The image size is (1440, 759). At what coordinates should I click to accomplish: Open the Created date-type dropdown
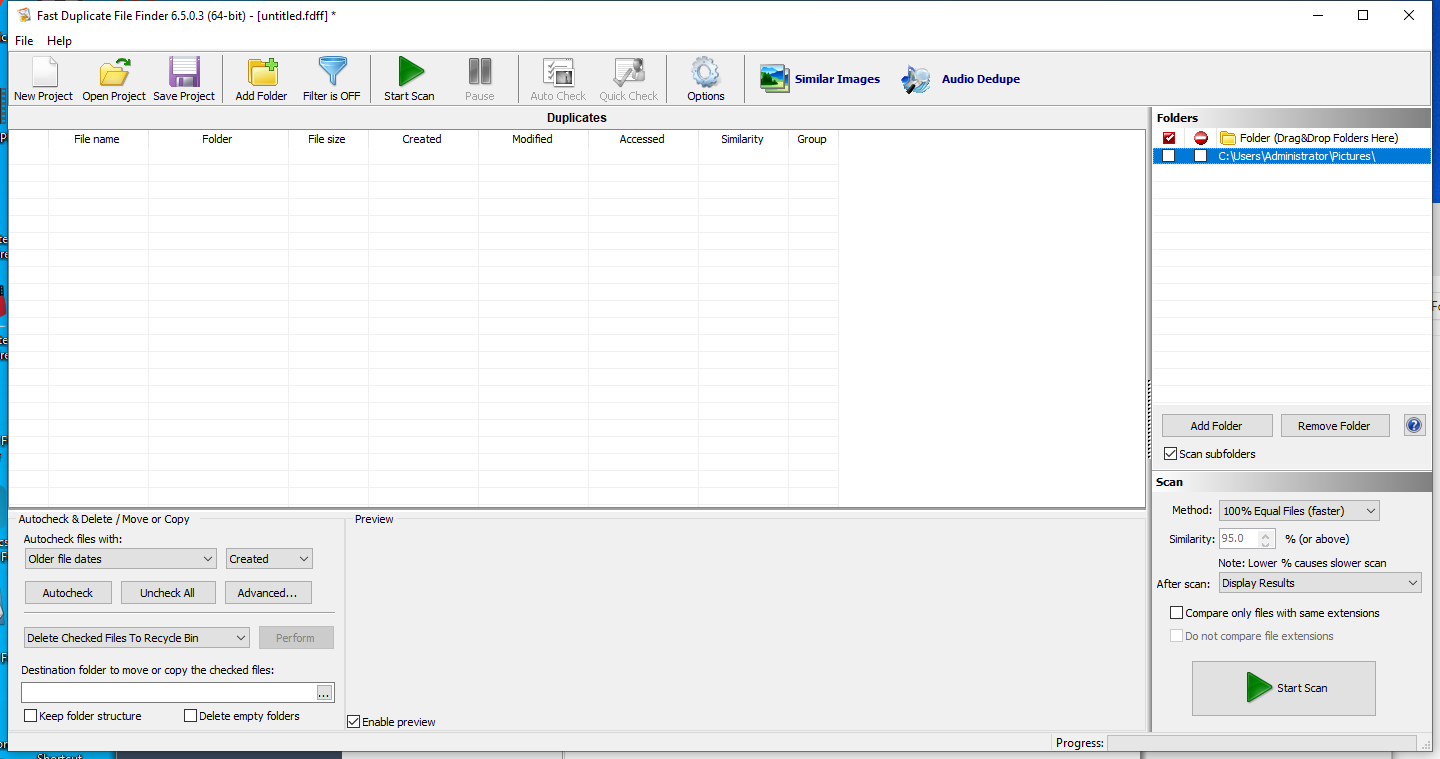coord(270,559)
